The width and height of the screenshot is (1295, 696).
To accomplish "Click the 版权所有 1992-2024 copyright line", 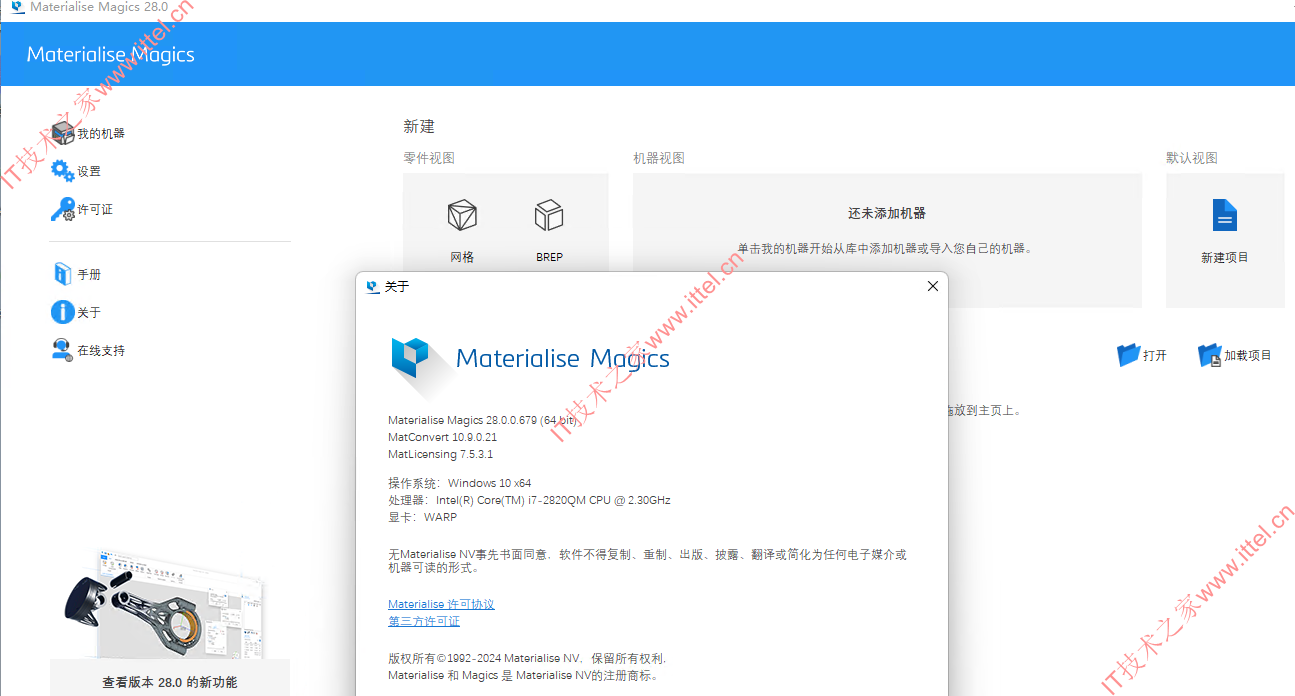I will click(527, 658).
